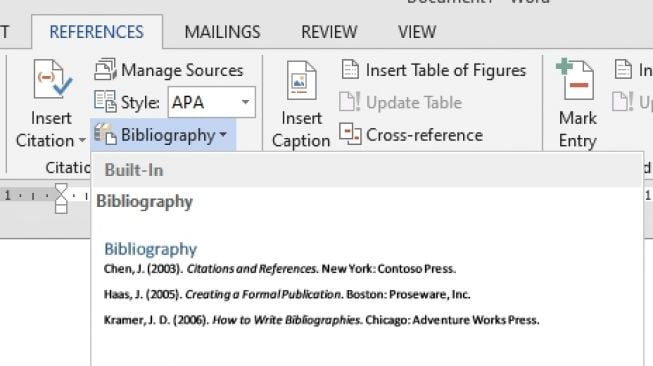Open Cross-reference
653x366 pixels.
(x=424, y=135)
